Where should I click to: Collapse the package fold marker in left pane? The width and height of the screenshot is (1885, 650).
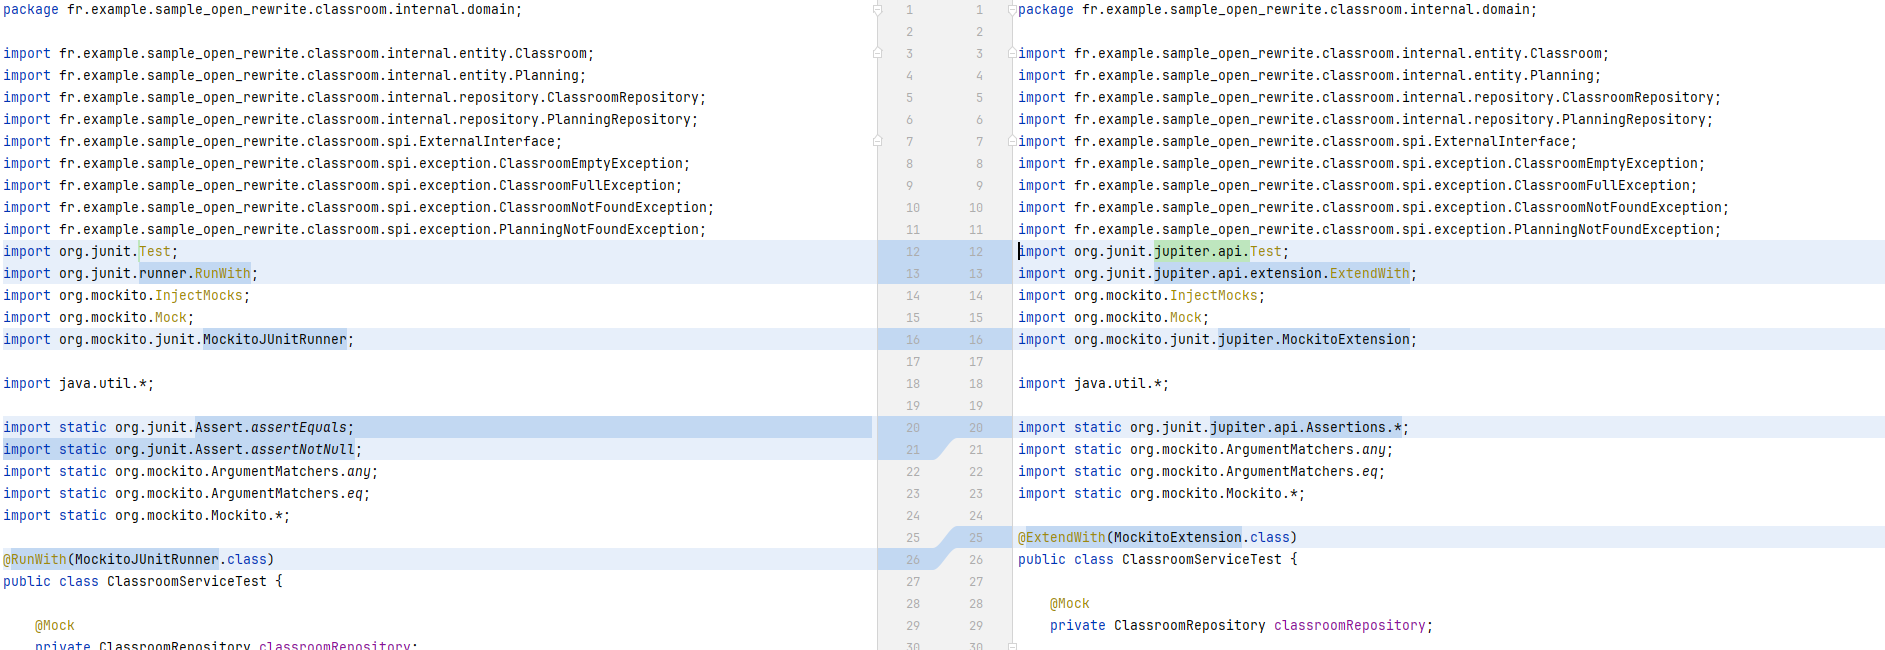pos(878,10)
